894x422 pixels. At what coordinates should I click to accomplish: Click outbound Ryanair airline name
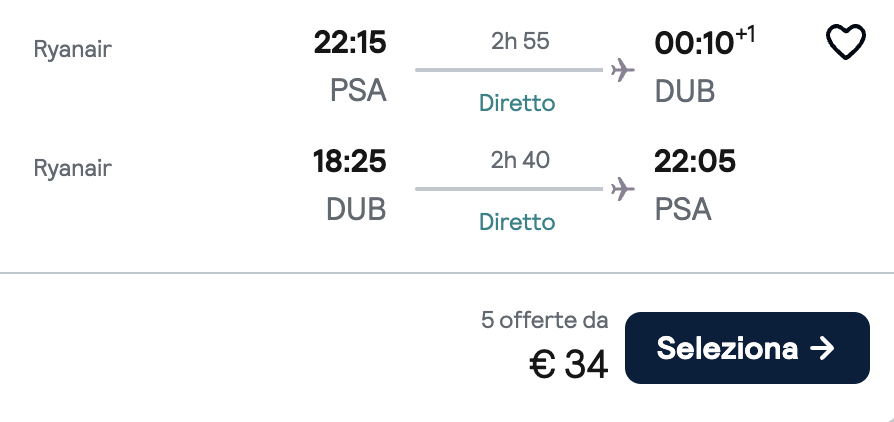(72, 49)
